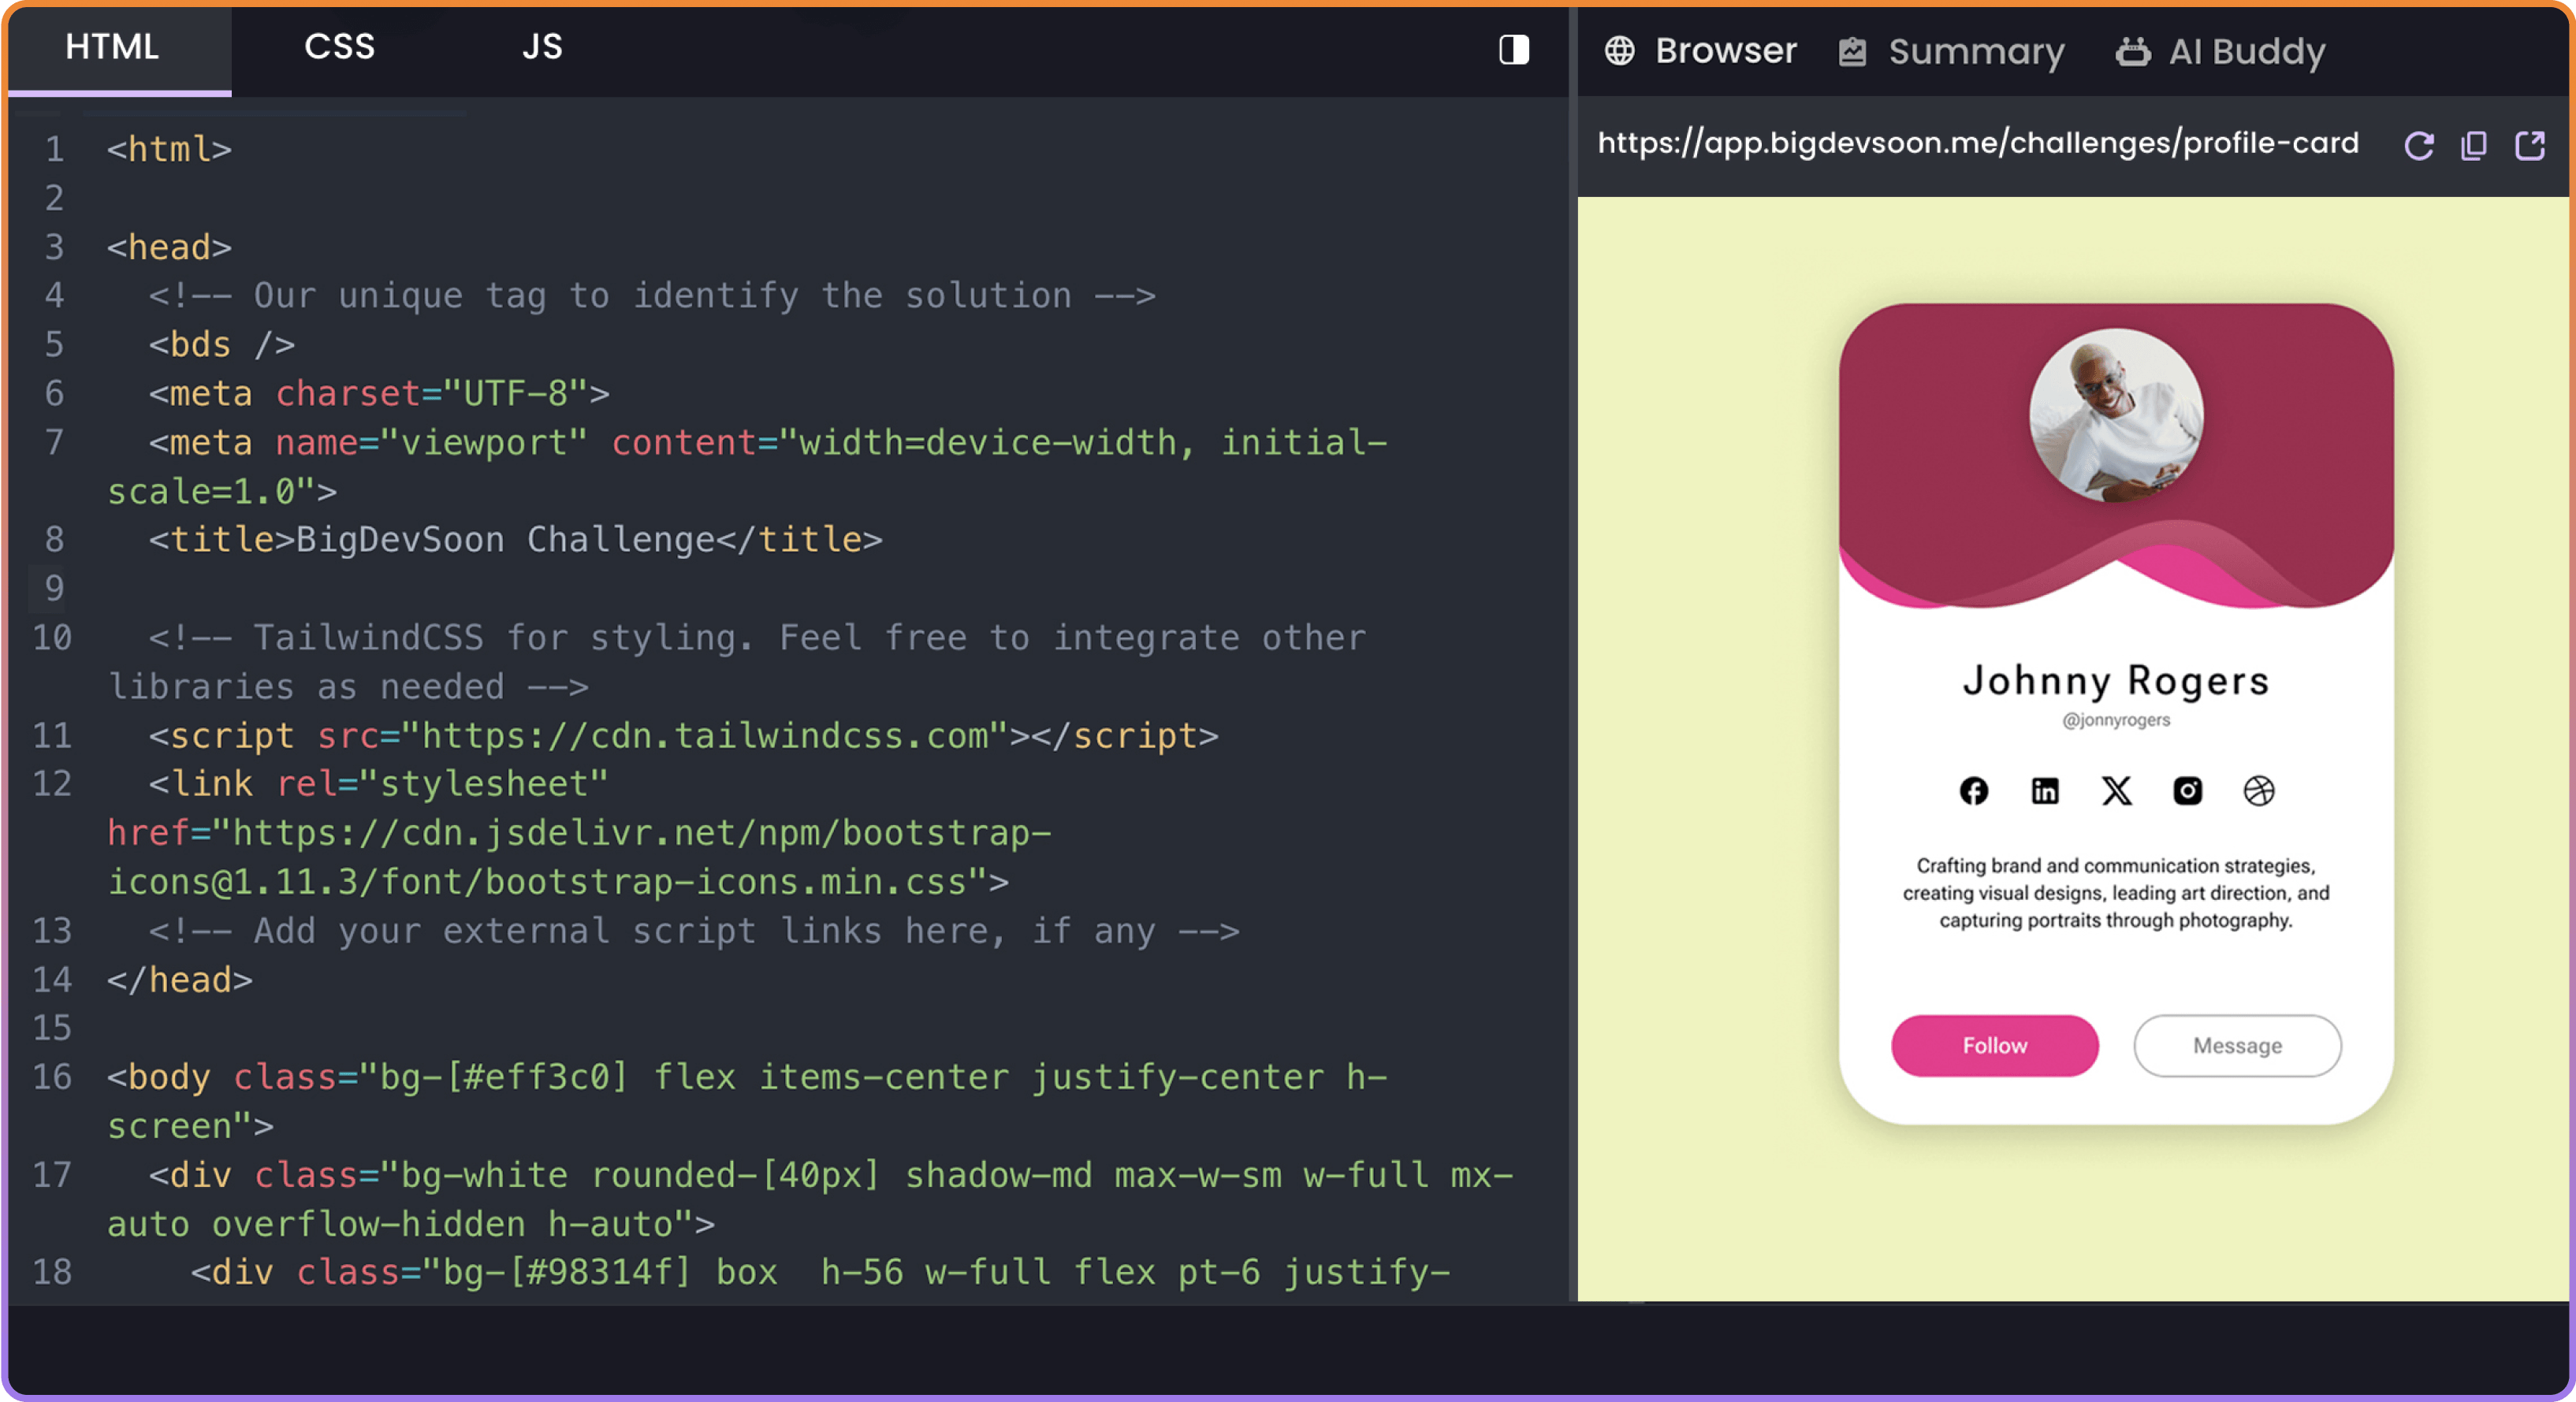Click the Summary panel icon

[x=1851, y=50]
